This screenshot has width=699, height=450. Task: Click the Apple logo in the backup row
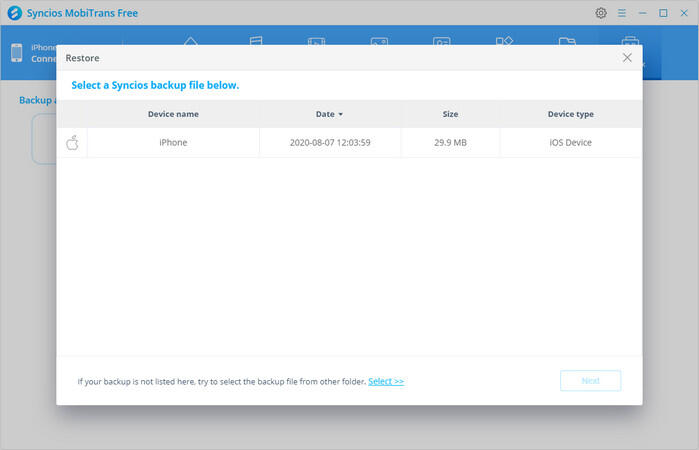(x=72, y=143)
